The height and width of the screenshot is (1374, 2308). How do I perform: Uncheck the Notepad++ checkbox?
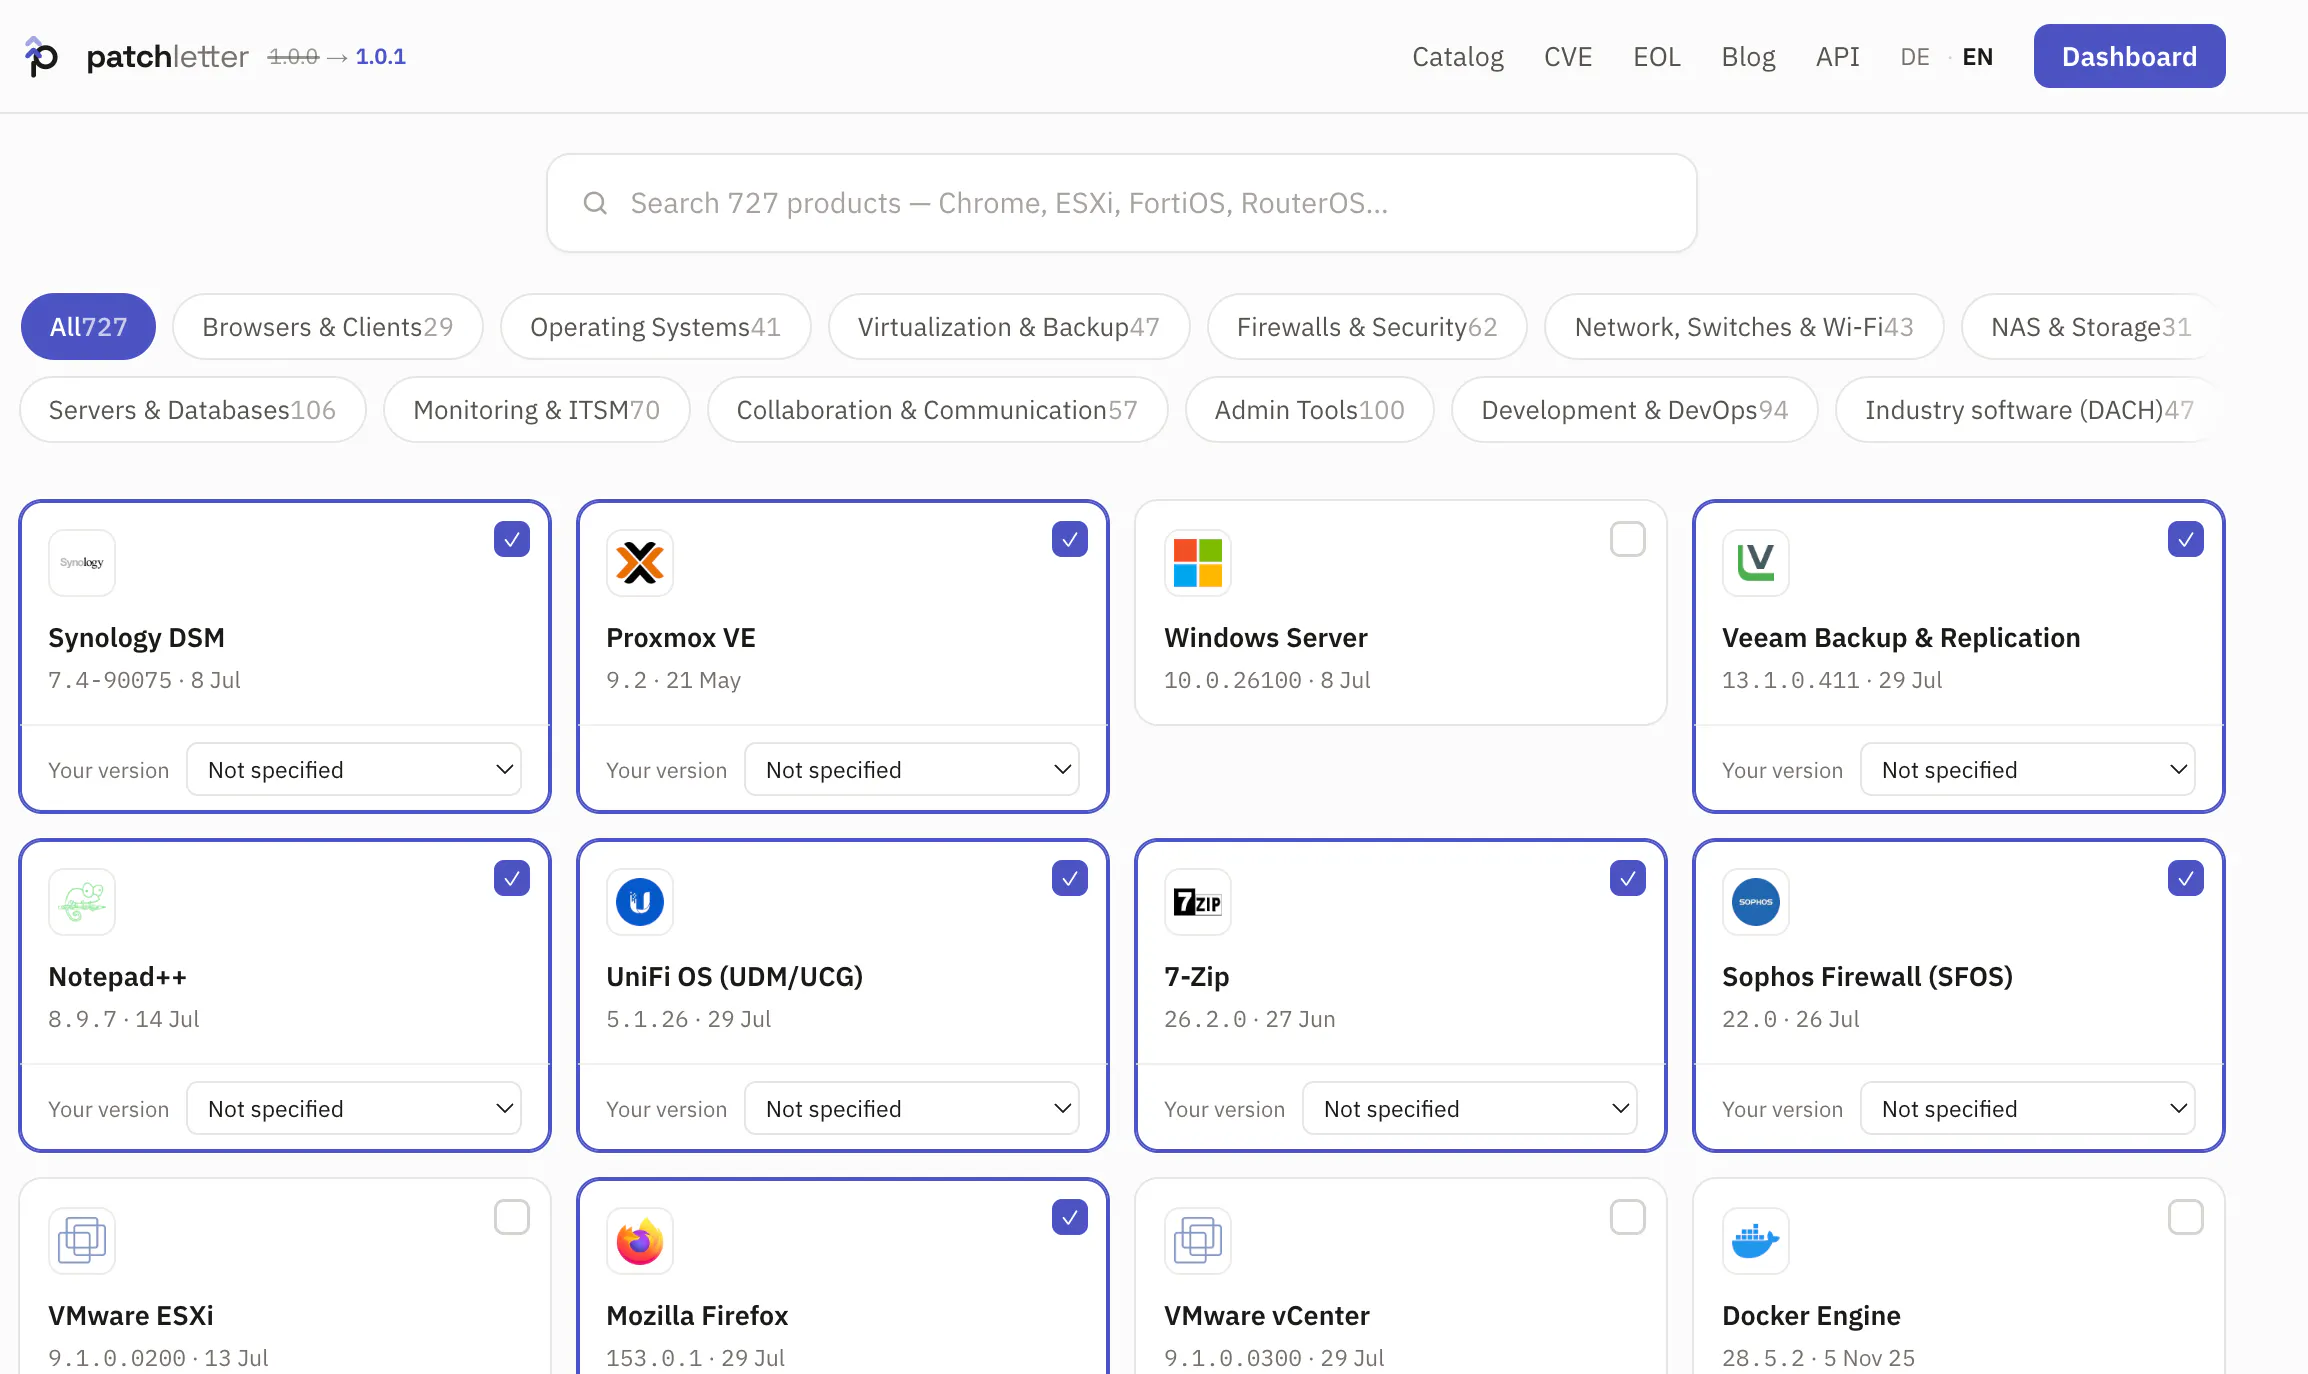(x=512, y=878)
